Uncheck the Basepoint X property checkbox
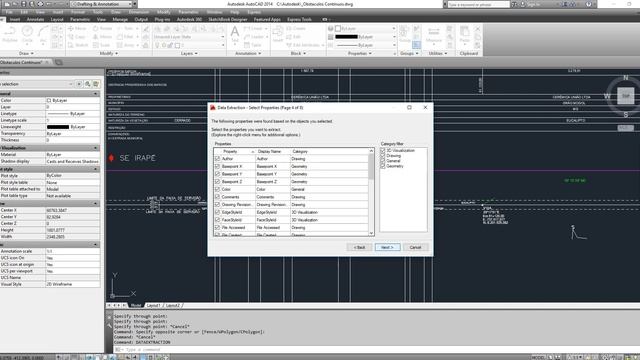 point(217,167)
